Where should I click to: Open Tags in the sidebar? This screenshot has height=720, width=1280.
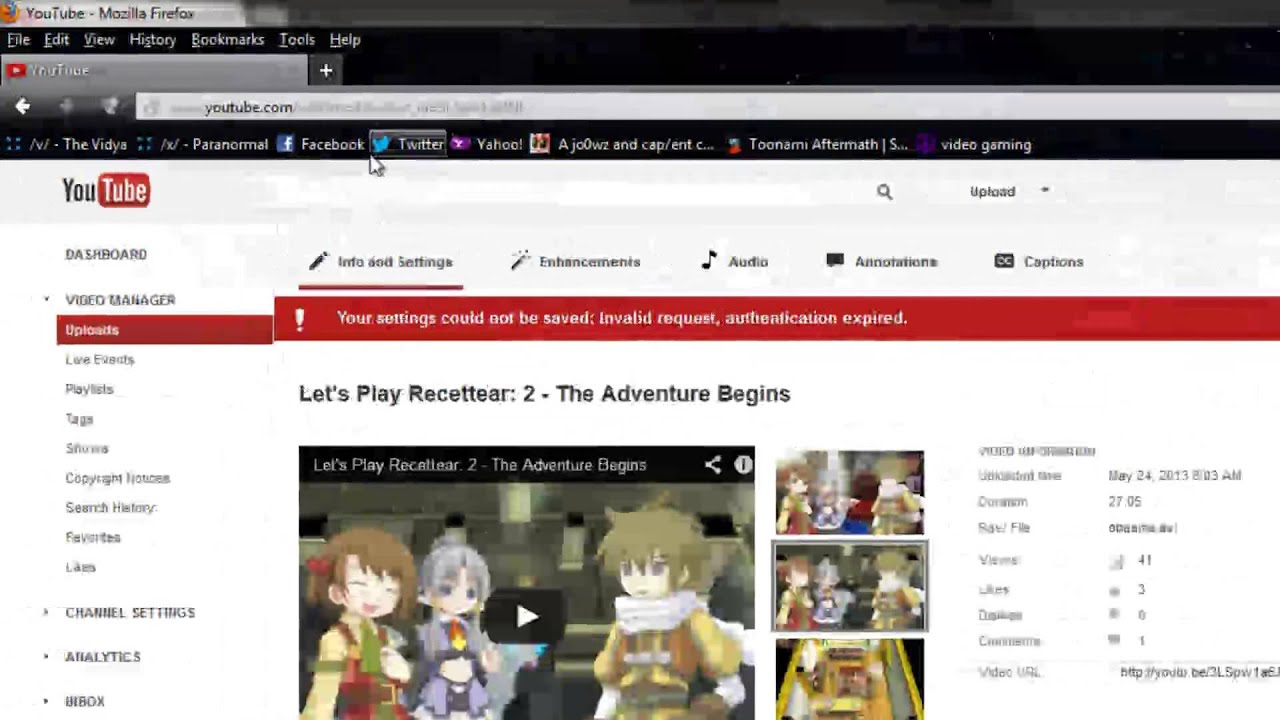coord(79,419)
